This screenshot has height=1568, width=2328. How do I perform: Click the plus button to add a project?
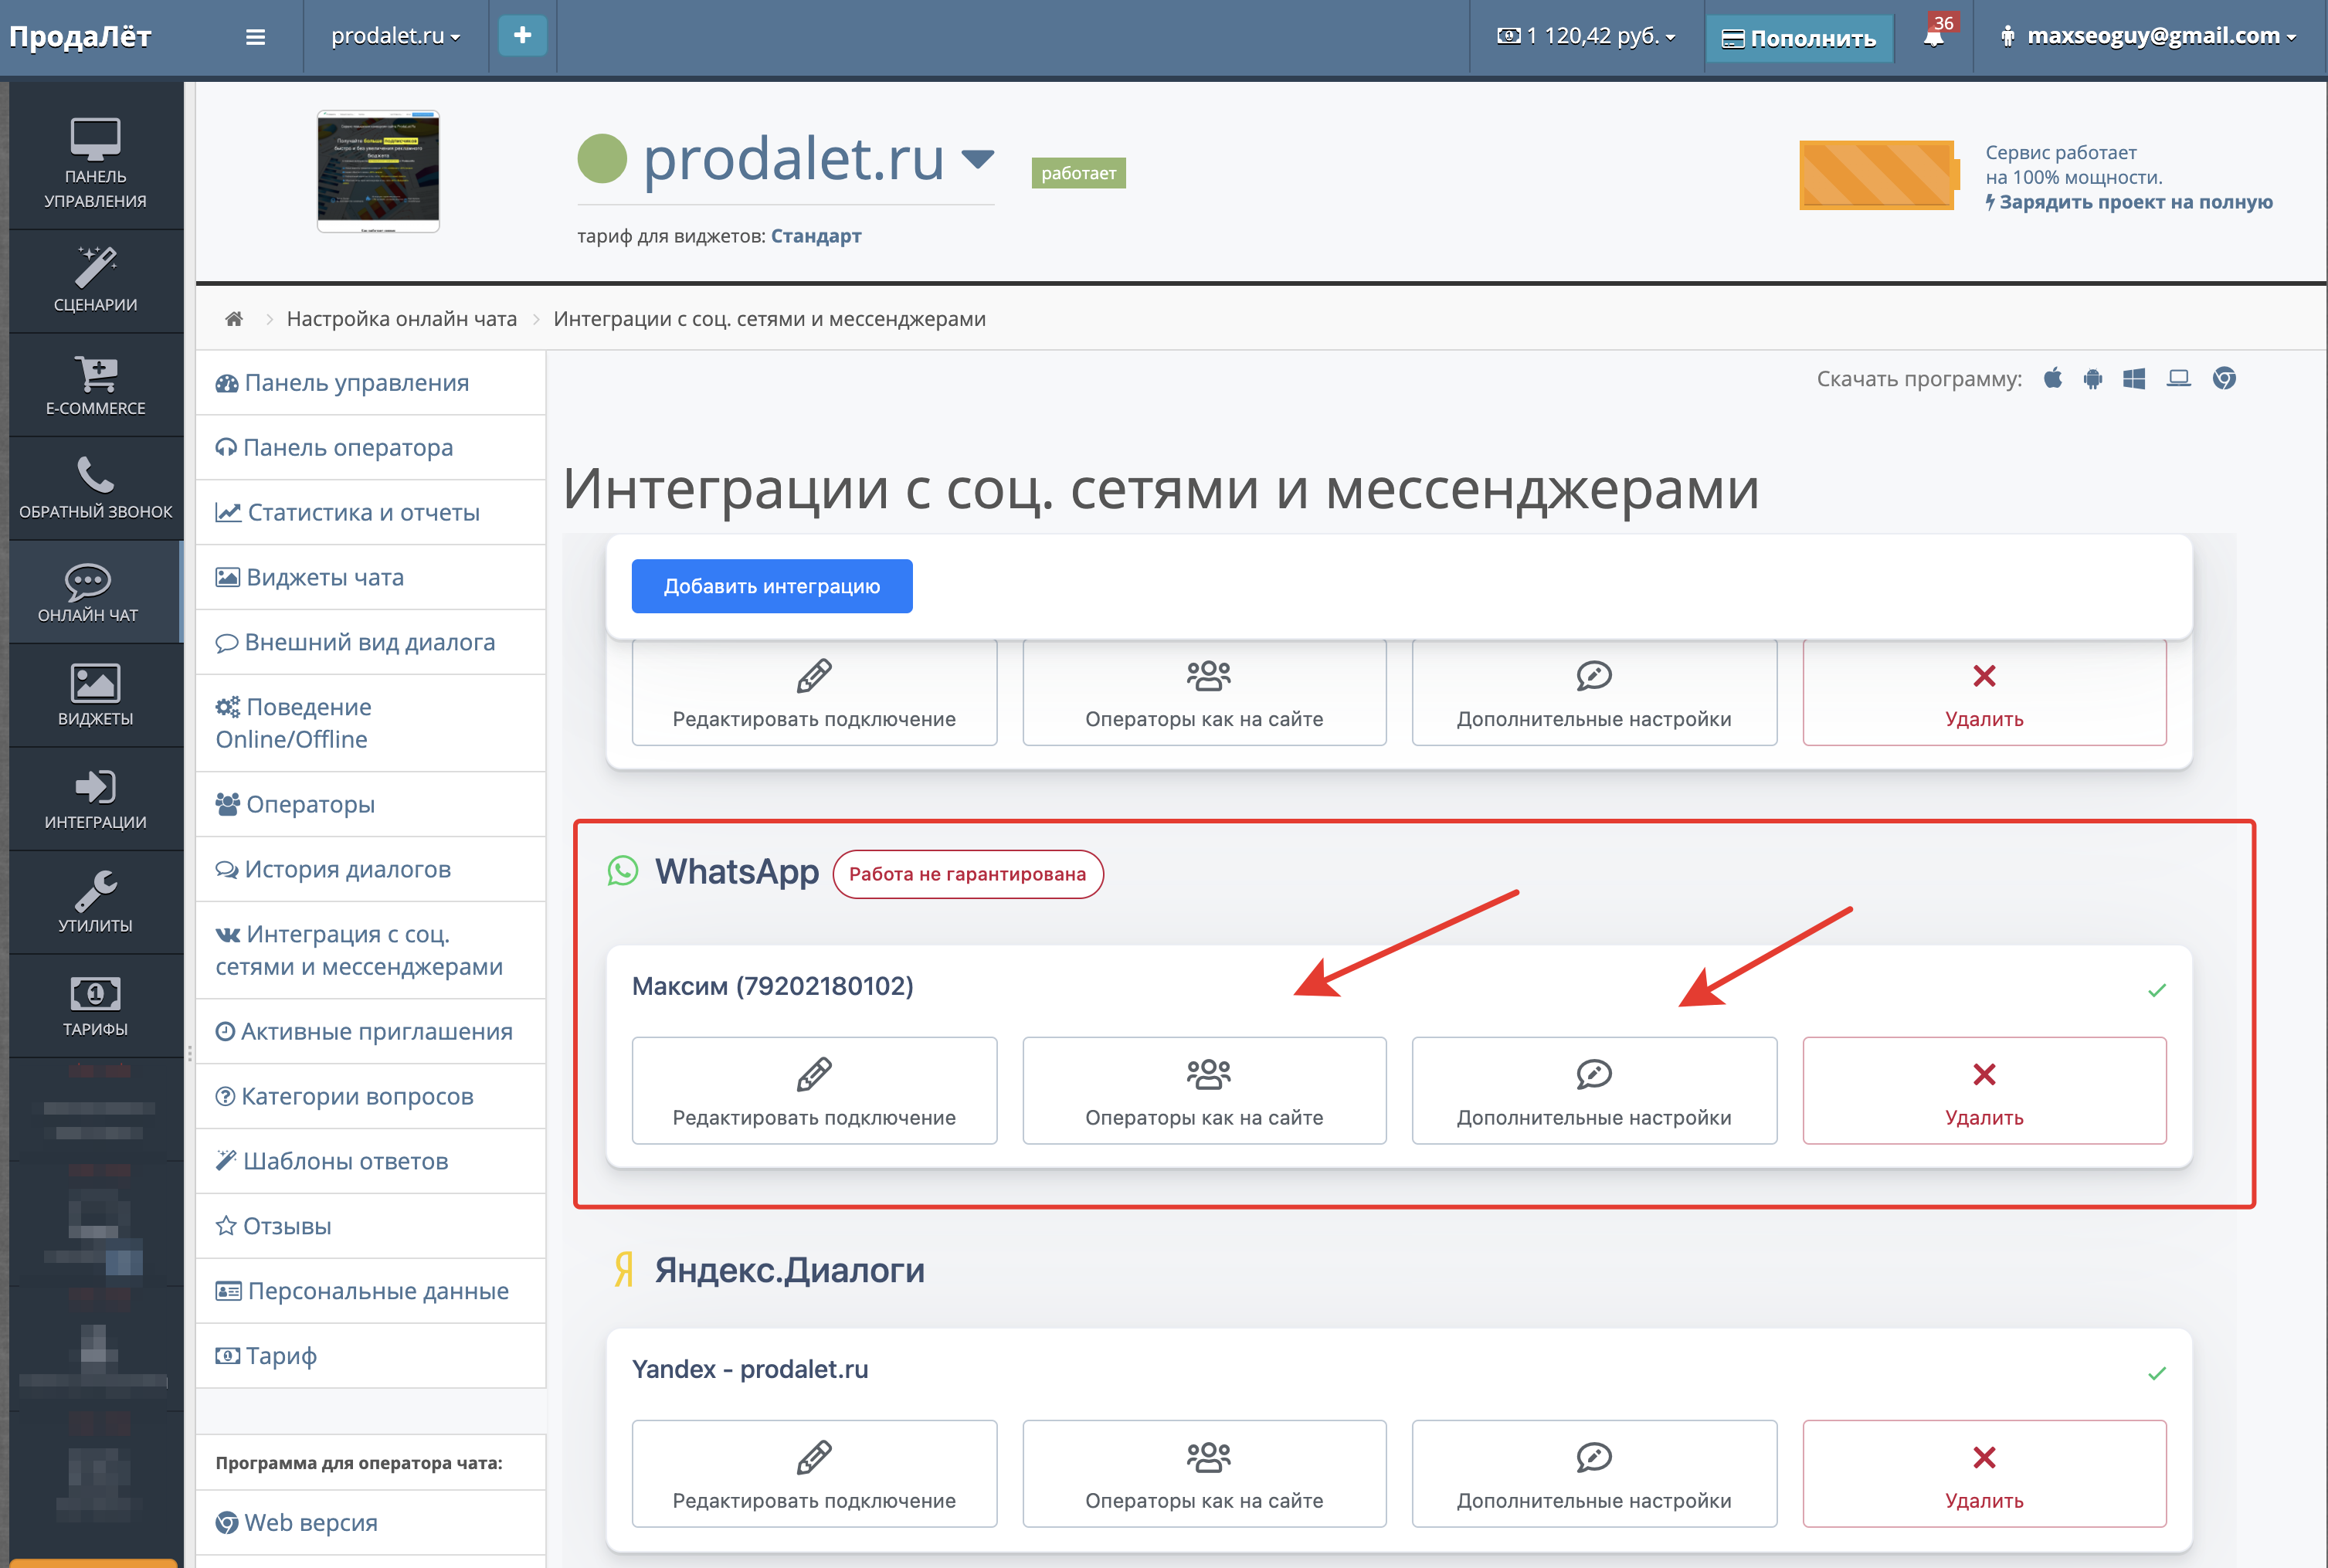tap(522, 36)
